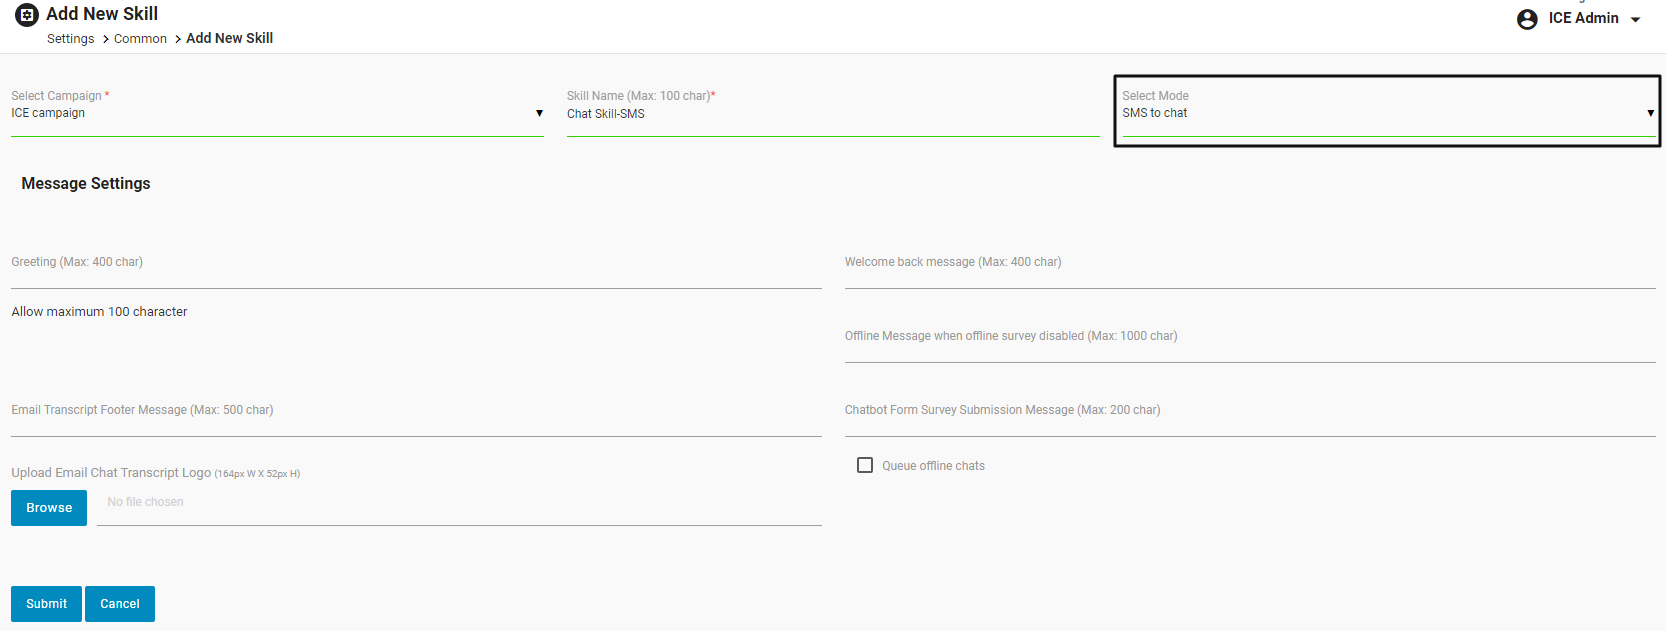
Task: Click the ICE Admin user avatar icon
Action: (1527, 19)
